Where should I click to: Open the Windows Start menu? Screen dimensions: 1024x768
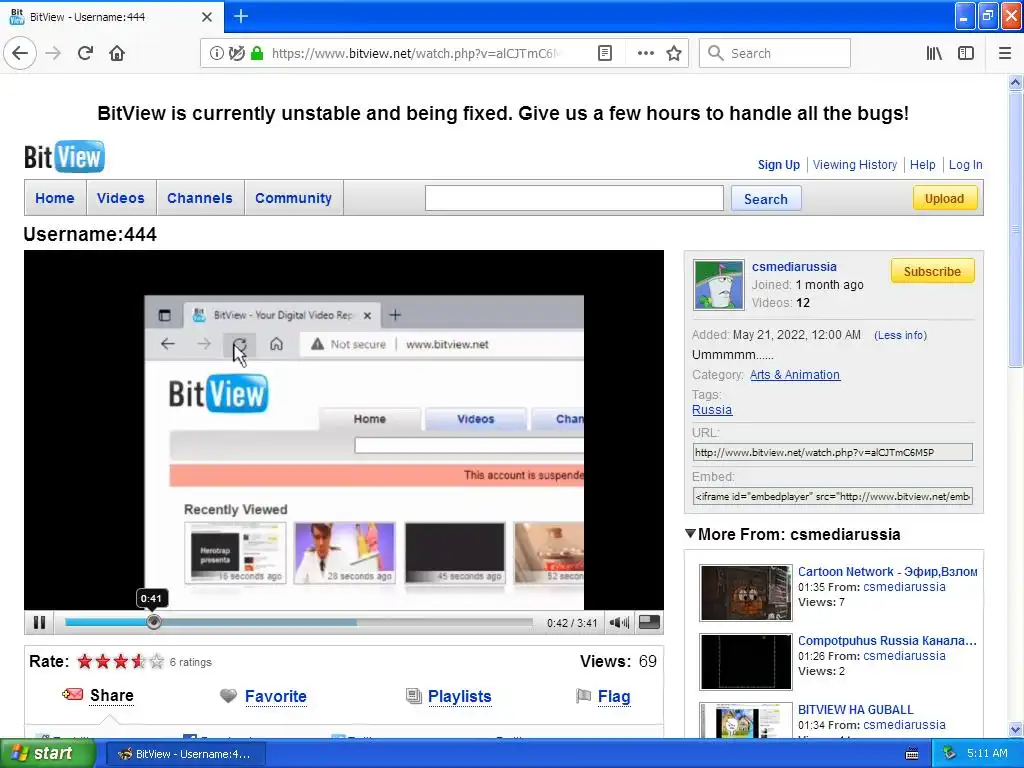pos(48,754)
